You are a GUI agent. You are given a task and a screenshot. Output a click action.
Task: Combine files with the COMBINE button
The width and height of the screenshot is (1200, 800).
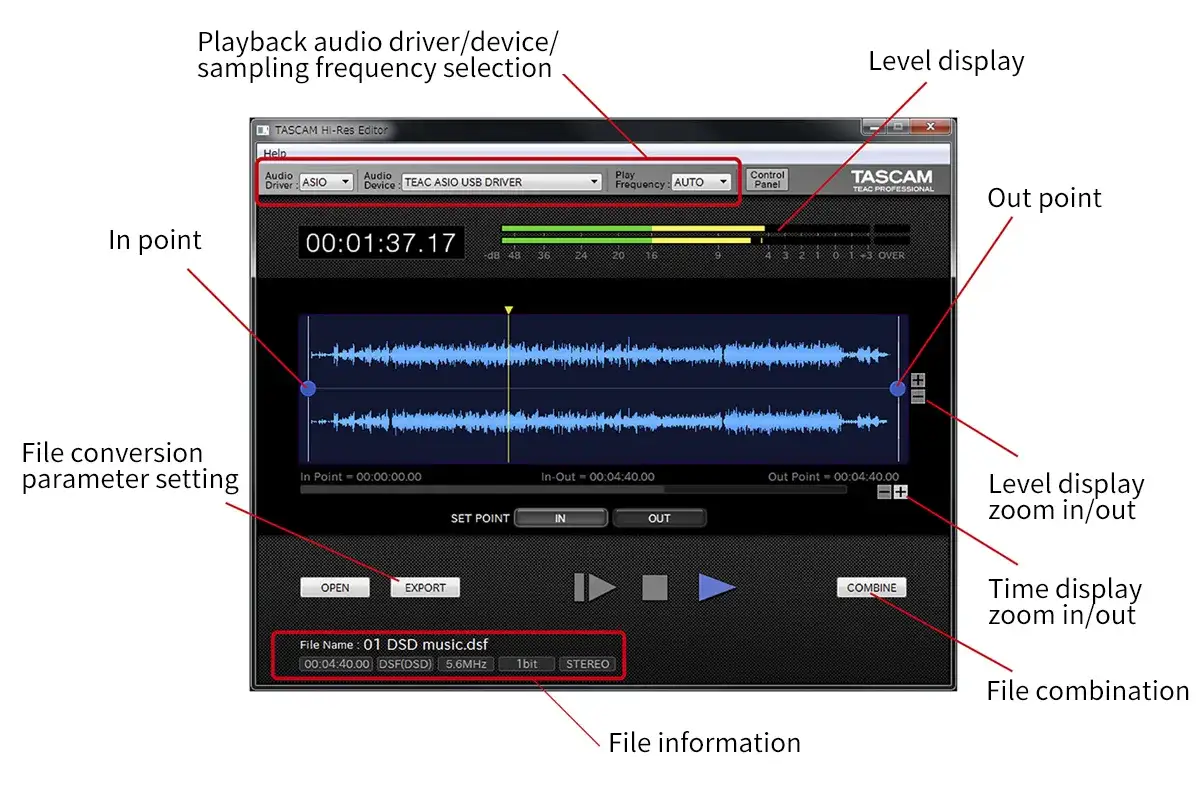point(870,587)
